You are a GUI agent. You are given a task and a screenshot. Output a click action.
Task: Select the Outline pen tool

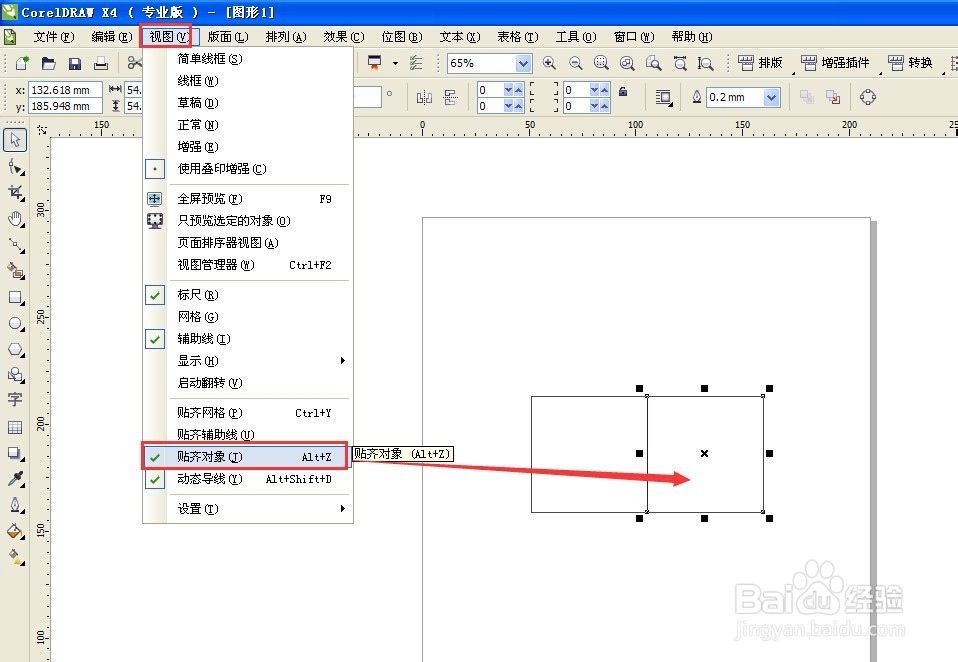(15, 505)
